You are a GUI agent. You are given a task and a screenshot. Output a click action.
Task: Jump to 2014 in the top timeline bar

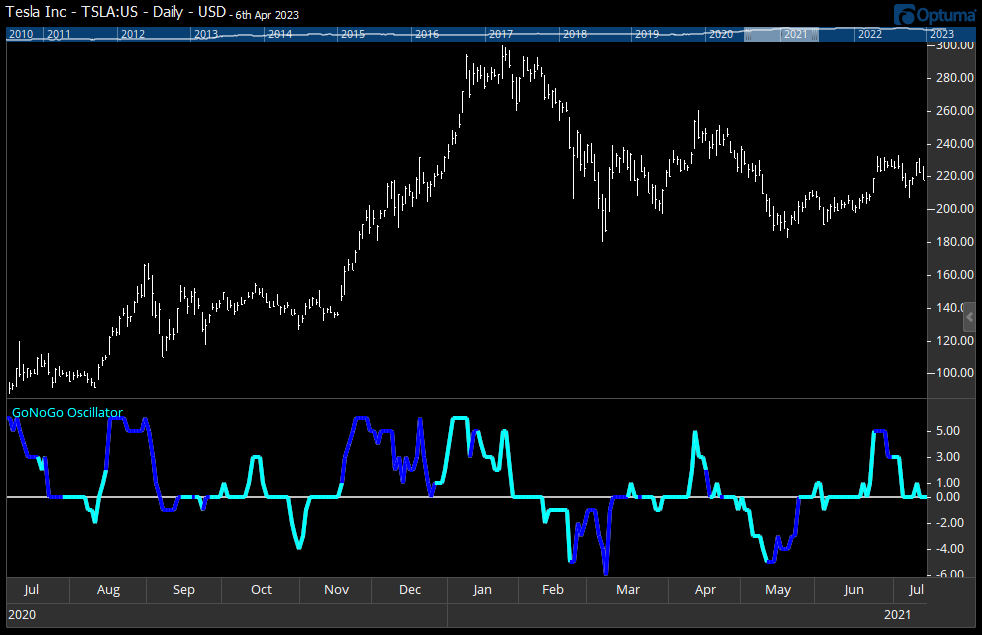tap(280, 34)
